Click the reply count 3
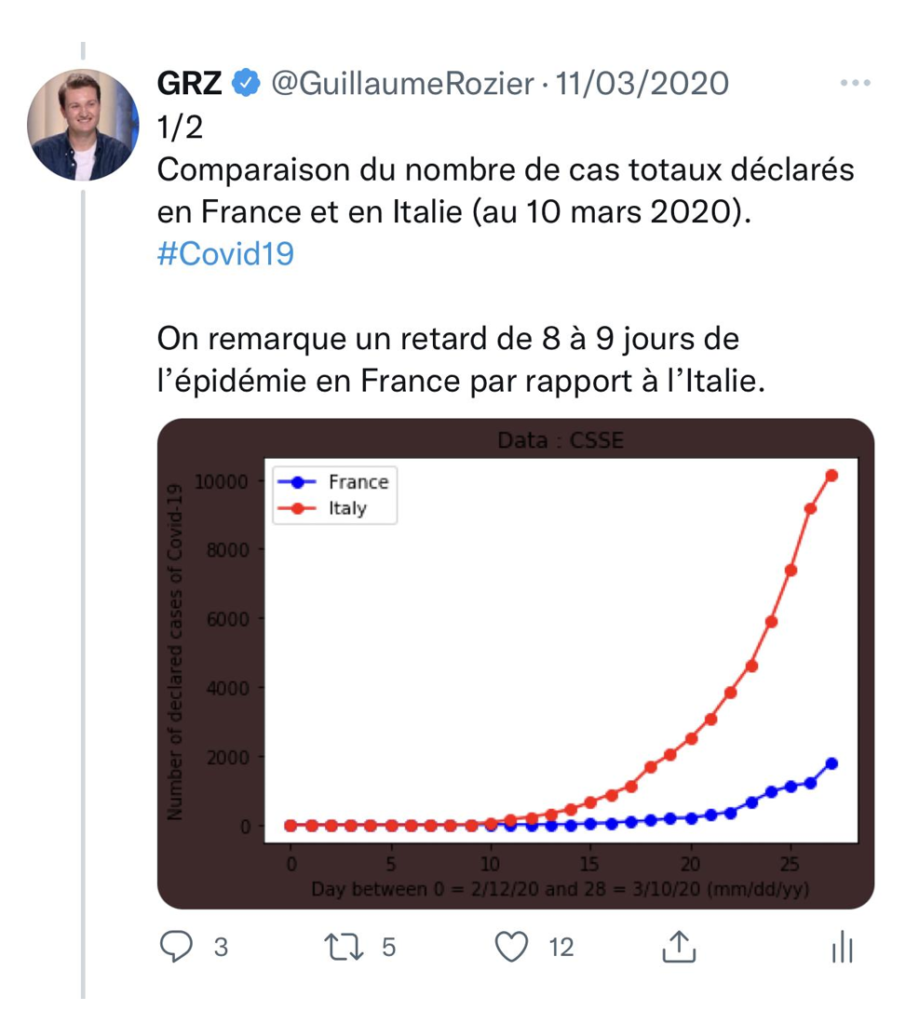The height and width of the screenshot is (1024, 919). pyautogui.click(x=221, y=947)
